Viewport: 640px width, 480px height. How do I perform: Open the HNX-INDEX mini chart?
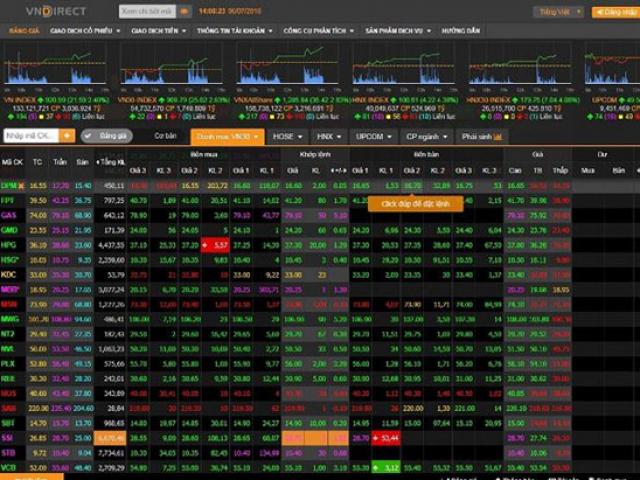point(404,67)
